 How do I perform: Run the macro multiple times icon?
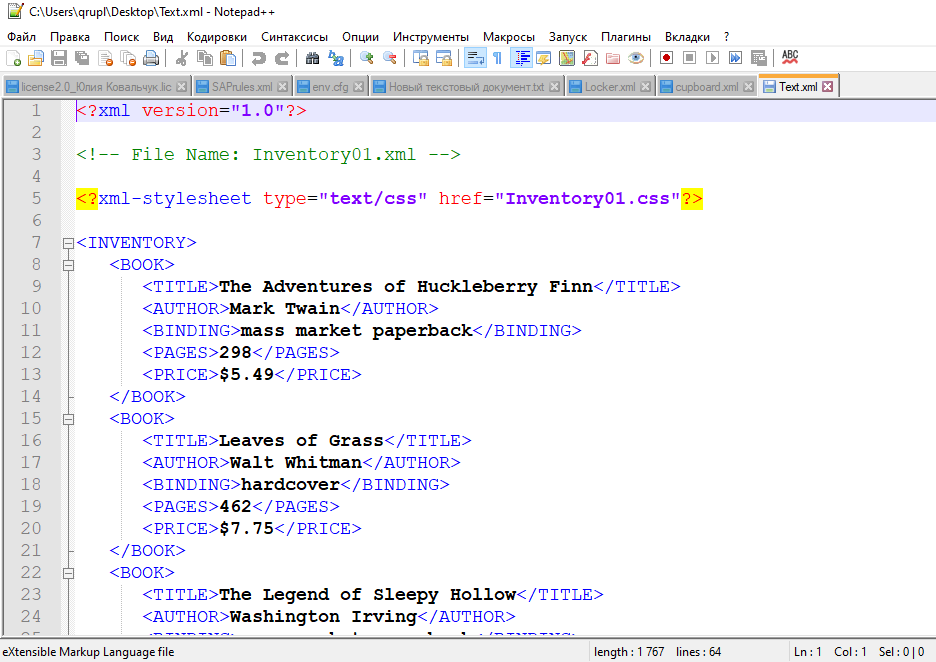735,58
